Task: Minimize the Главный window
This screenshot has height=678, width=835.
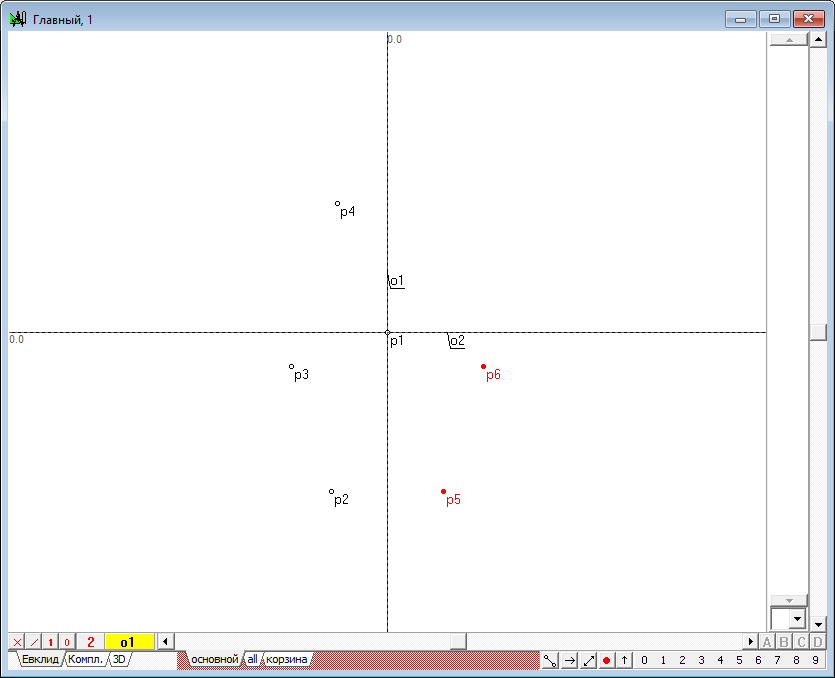Action: click(x=740, y=19)
